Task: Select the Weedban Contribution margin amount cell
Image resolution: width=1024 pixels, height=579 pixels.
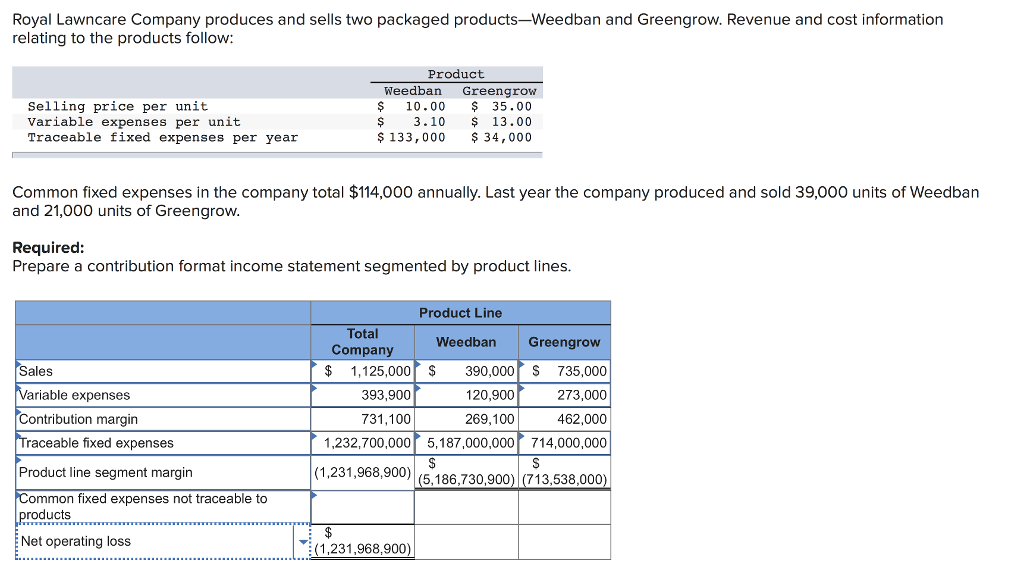Action: [x=466, y=419]
